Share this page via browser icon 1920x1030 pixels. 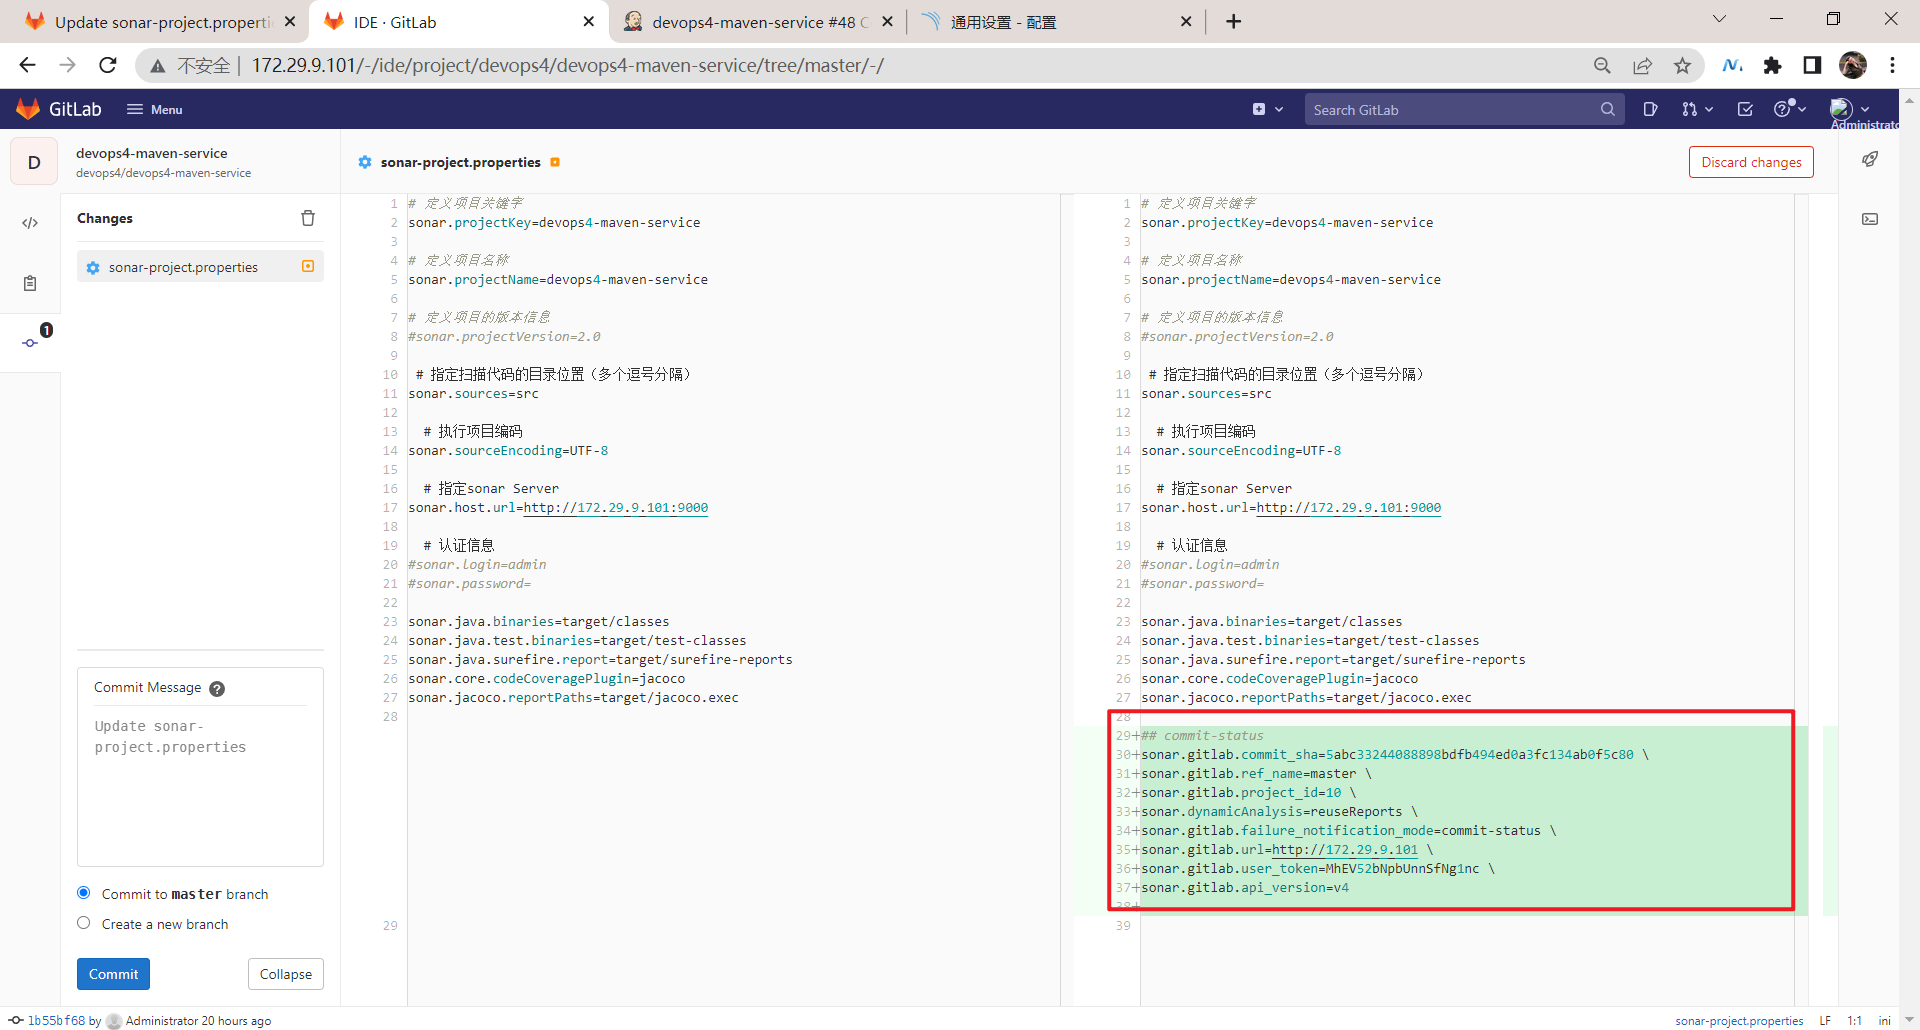pos(1642,65)
